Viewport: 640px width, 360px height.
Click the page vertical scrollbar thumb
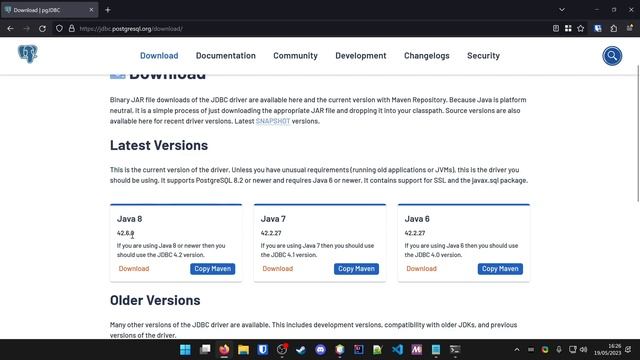638,133
